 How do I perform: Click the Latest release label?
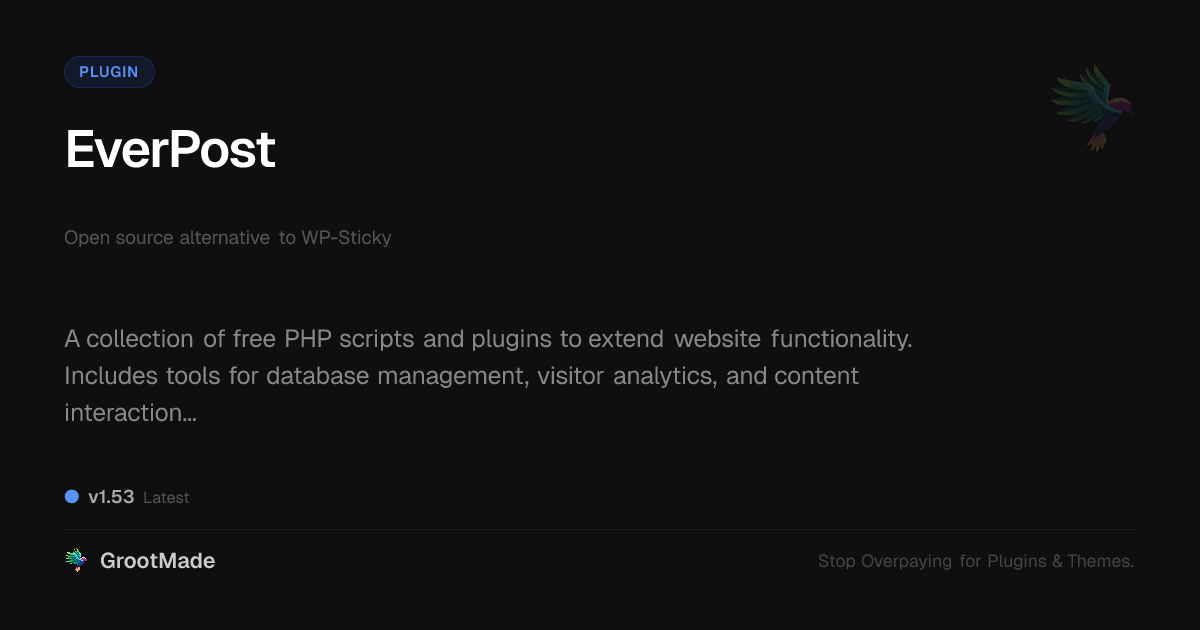coord(166,497)
